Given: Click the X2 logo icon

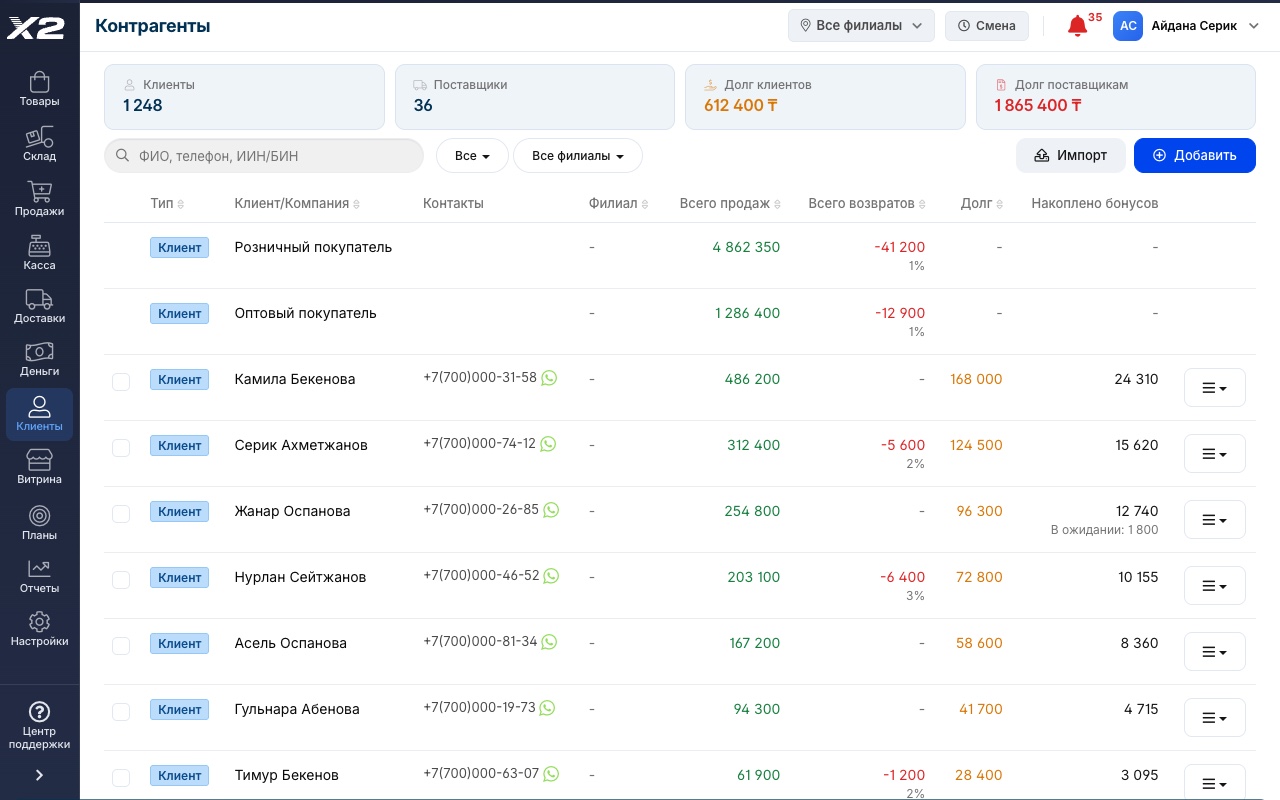Looking at the screenshot, I should pyautogui.click(x=36, y=28).
